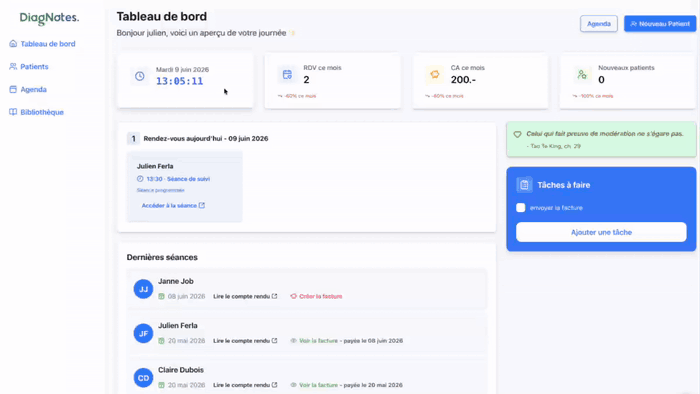The image size is (700, 394).
Task: Click the calendar icon beside sidebar Agenda
Action: point(13,89)
